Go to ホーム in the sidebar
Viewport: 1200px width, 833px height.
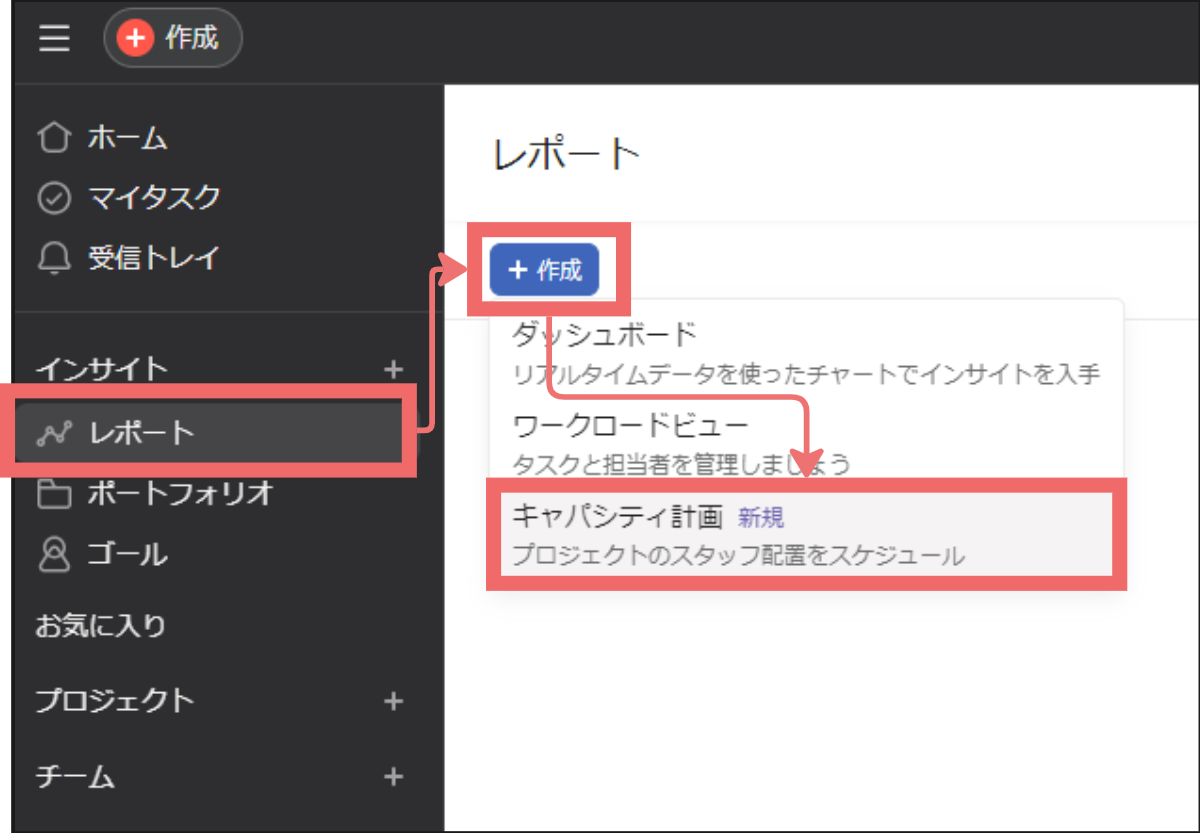(127, 138)
